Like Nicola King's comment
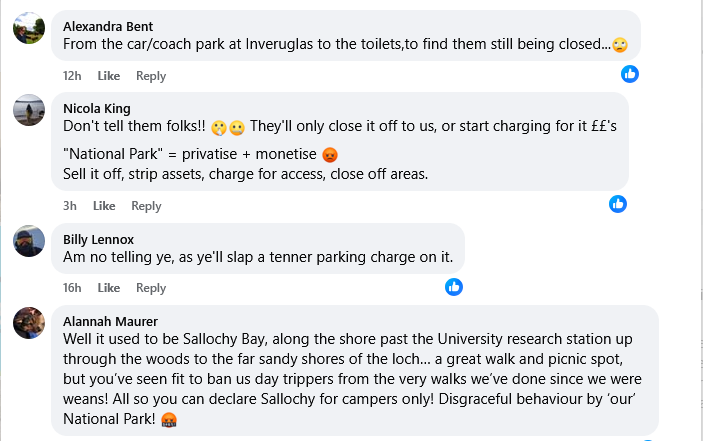 tap(104, 206)
